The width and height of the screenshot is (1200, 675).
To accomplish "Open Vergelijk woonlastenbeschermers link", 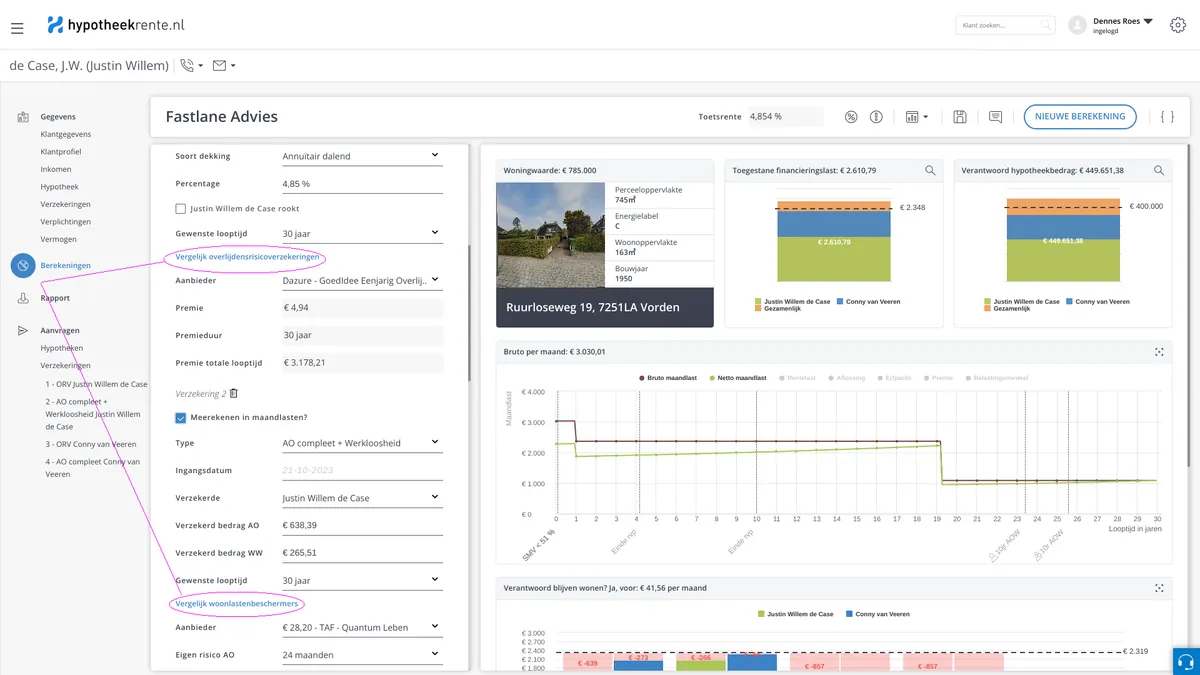I will click(237, 604).
